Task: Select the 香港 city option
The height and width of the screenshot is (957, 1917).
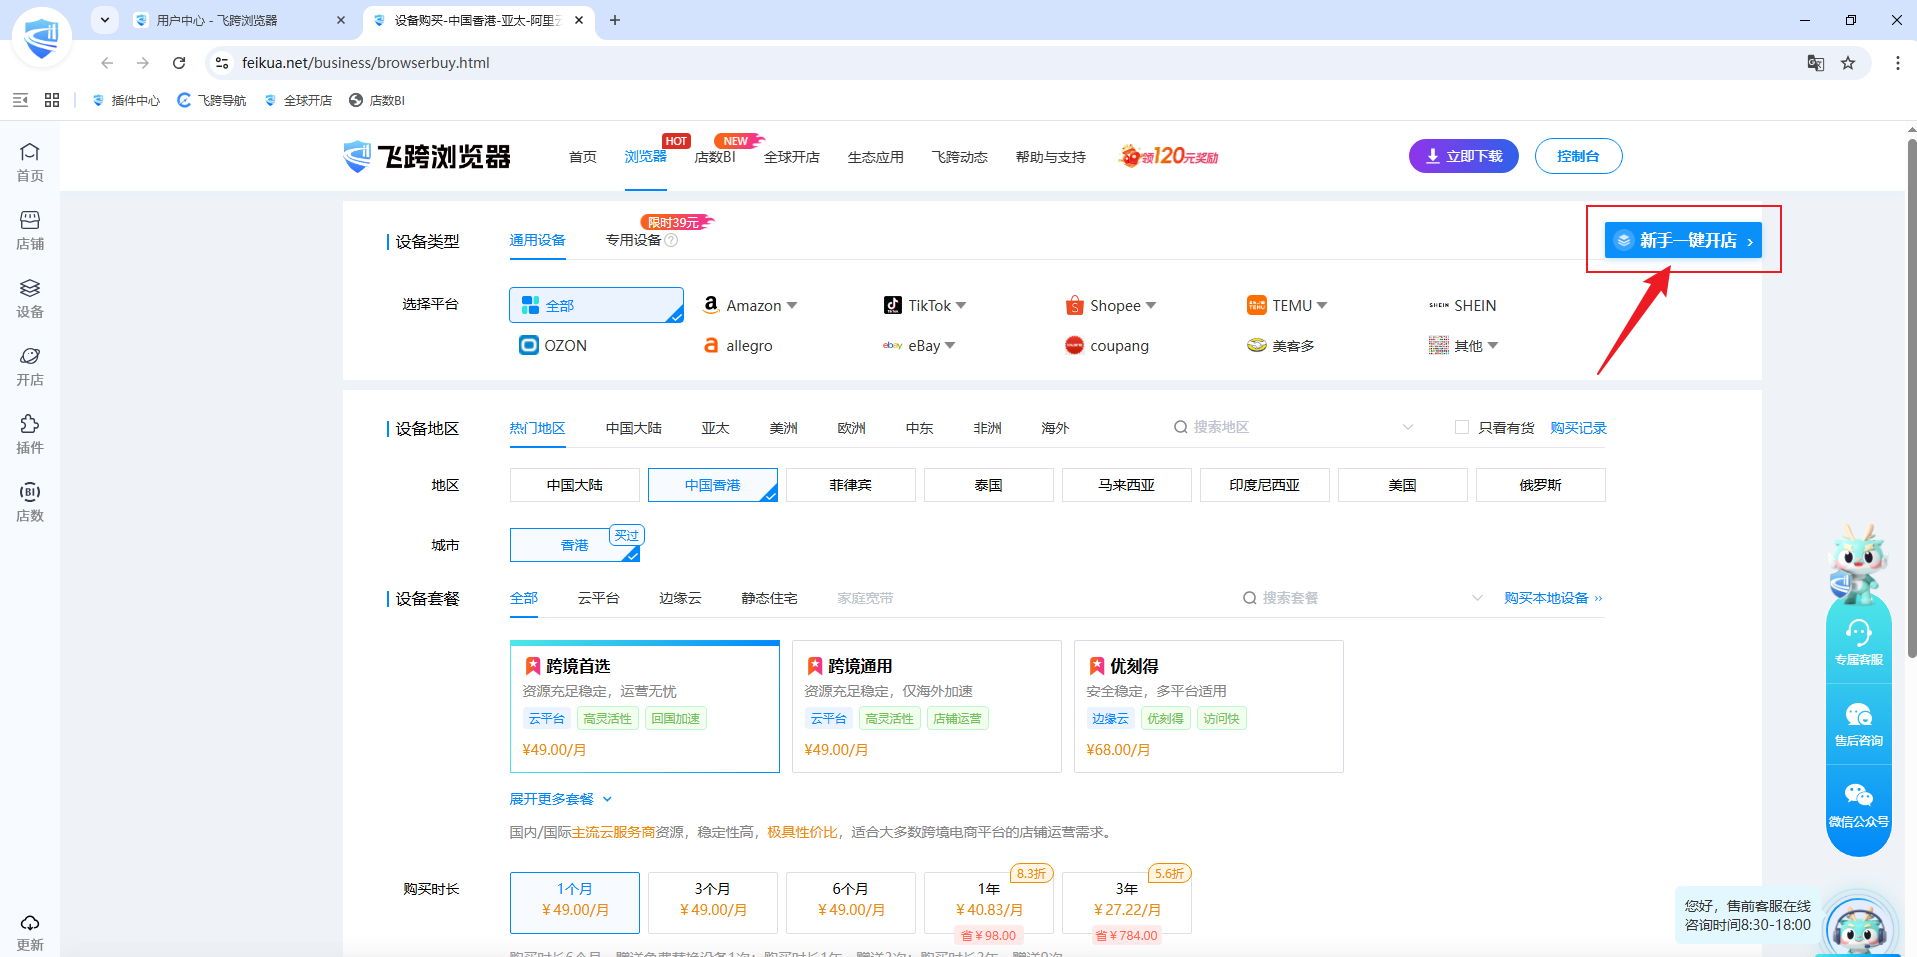Action: [575, 545]
